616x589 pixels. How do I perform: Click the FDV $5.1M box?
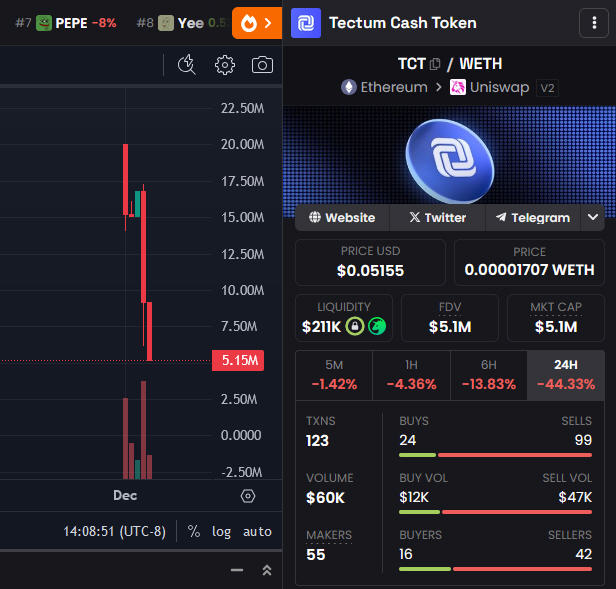click(450, 318)
